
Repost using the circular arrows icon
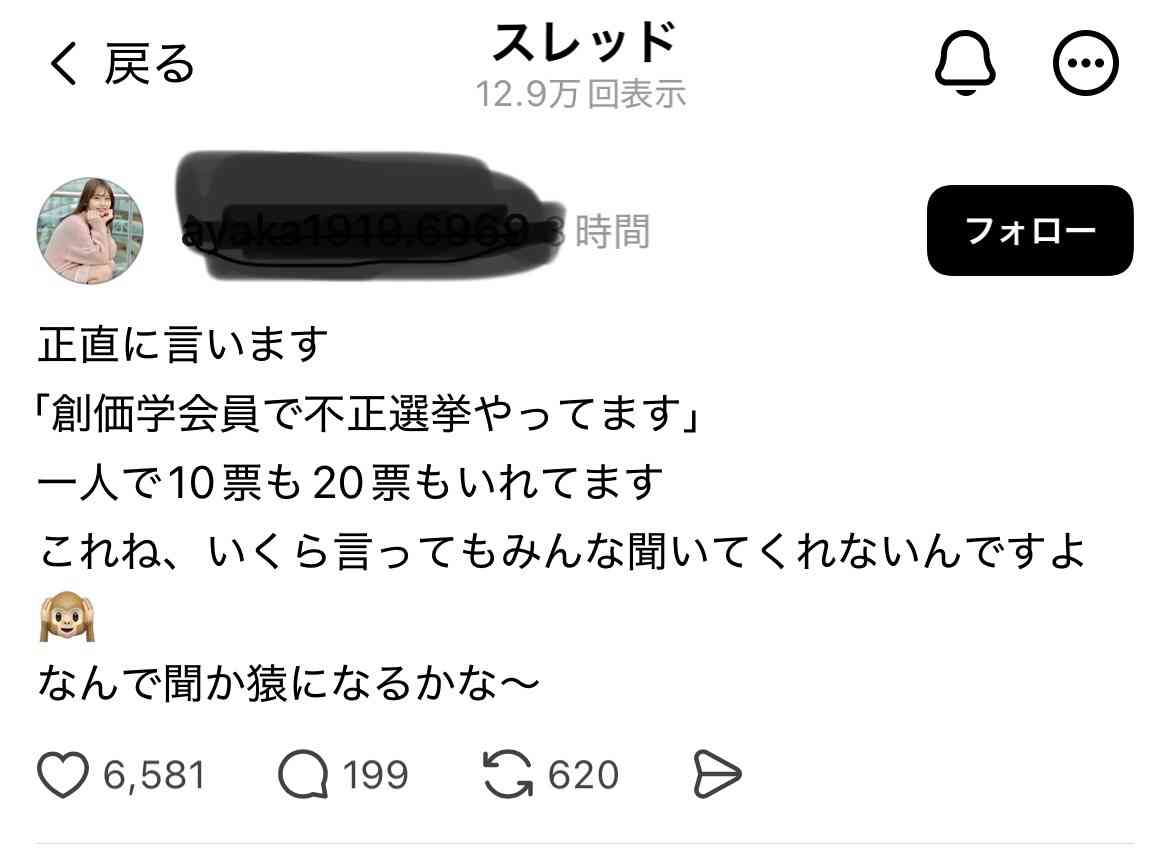click(508, 775)
